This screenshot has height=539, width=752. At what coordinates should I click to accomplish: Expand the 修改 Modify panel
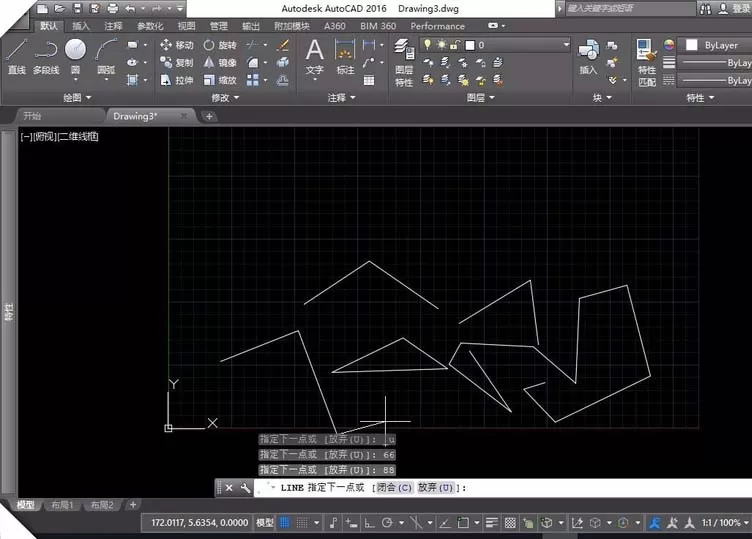pyautogui.click(x=225, y=98)
